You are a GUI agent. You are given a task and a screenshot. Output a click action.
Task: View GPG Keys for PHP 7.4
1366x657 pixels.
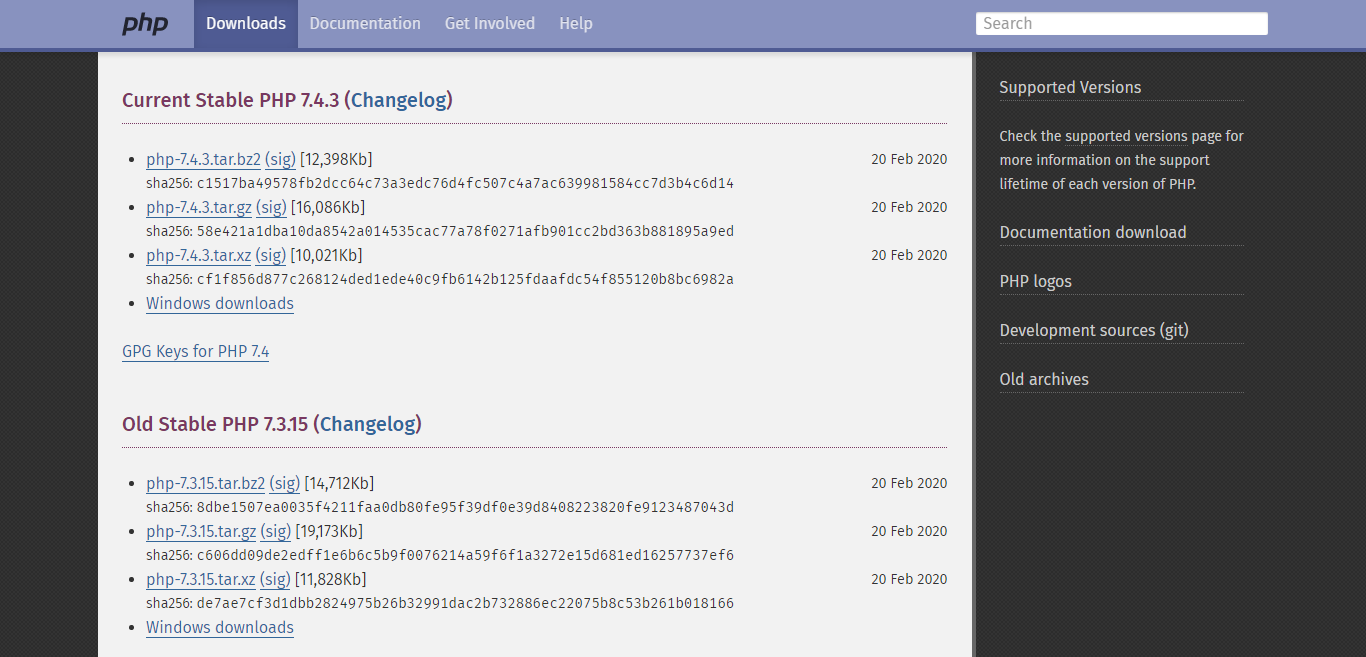click(x=195, y=352)
